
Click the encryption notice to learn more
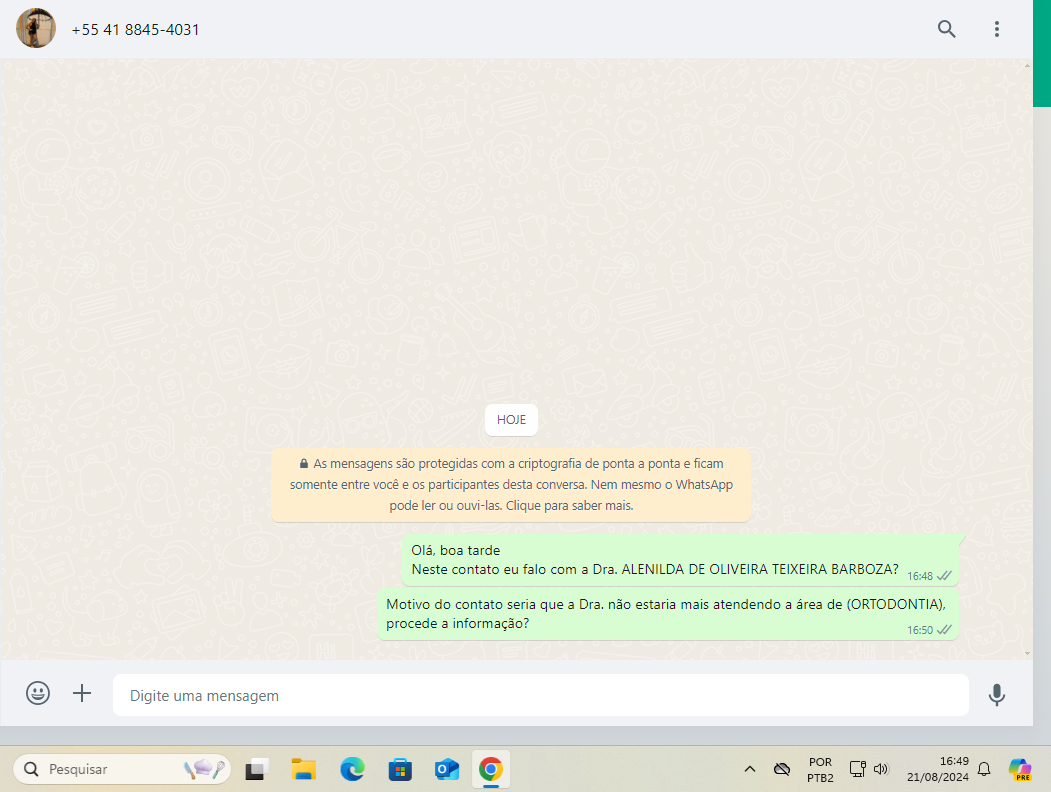pos(511,484)
